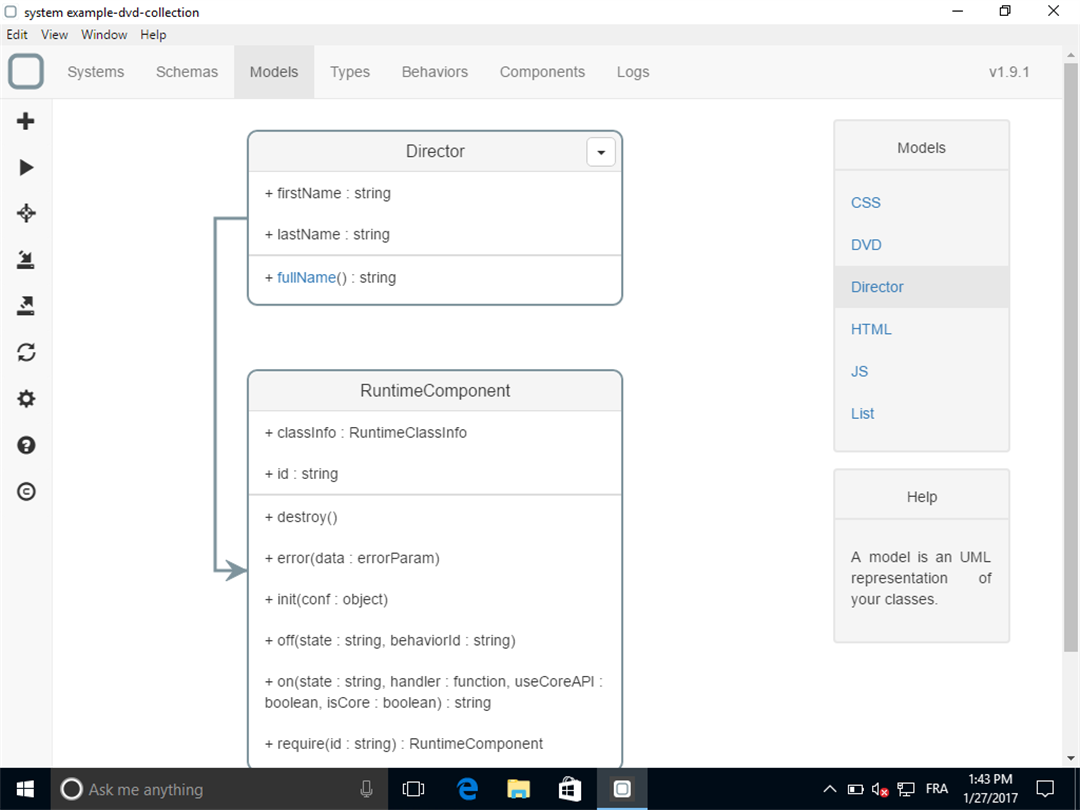Open the Logs tab
Viewport: 1080px width, 810px height.
[x=633, y=72]
